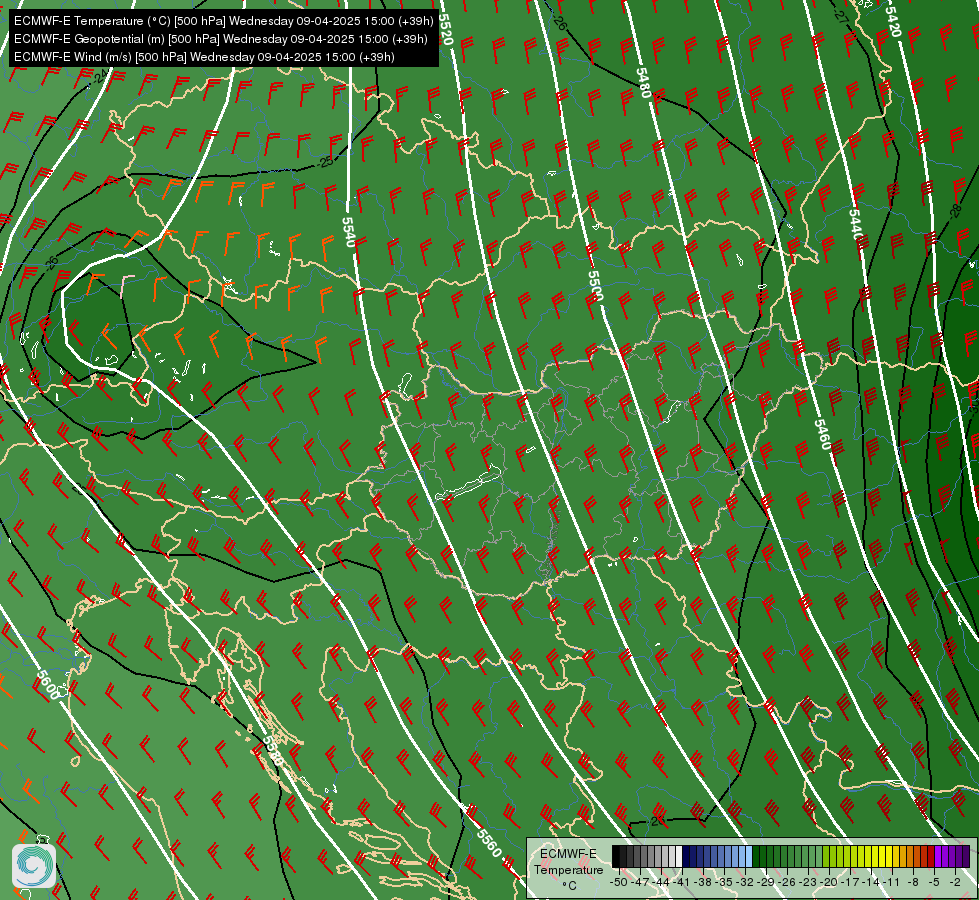Click the -2 value on legend scale

point(955,882)
